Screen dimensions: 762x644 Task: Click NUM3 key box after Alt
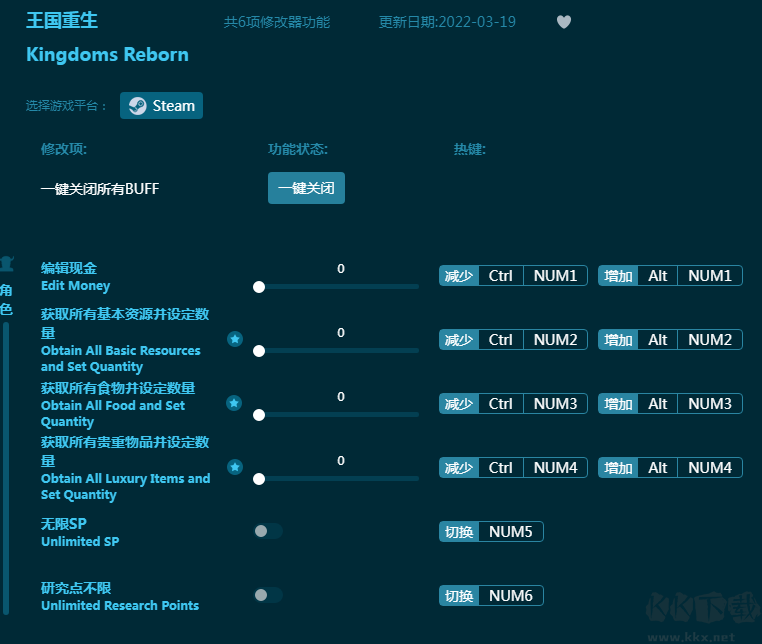click(710, 403)
